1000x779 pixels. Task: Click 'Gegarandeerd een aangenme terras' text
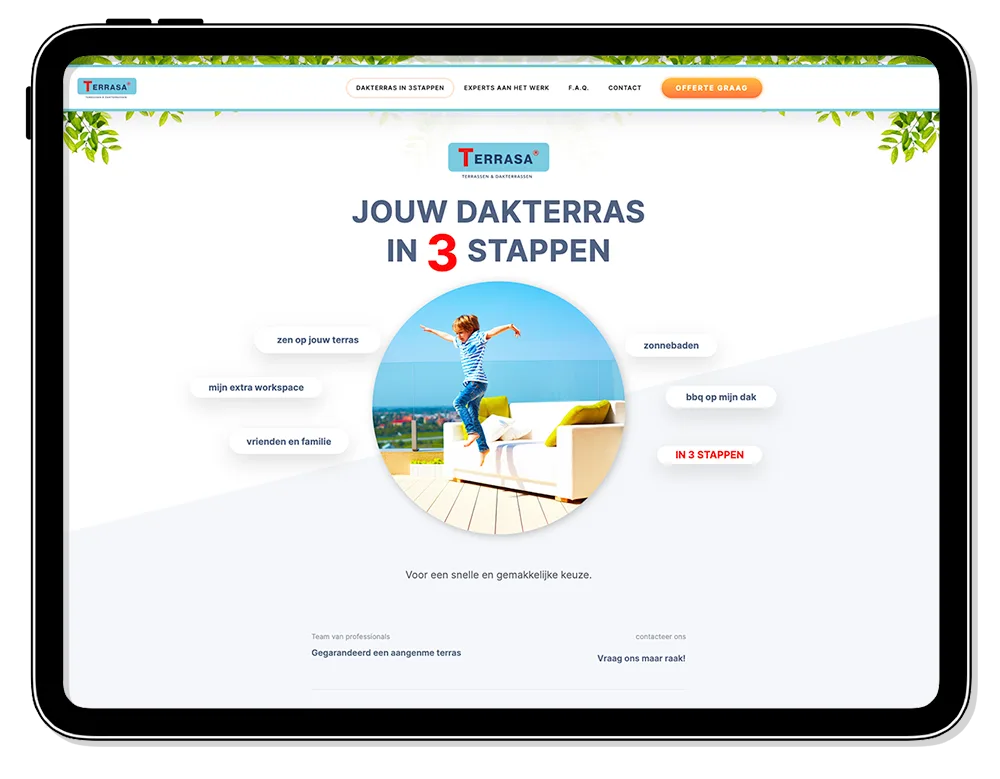pos(386,653)
